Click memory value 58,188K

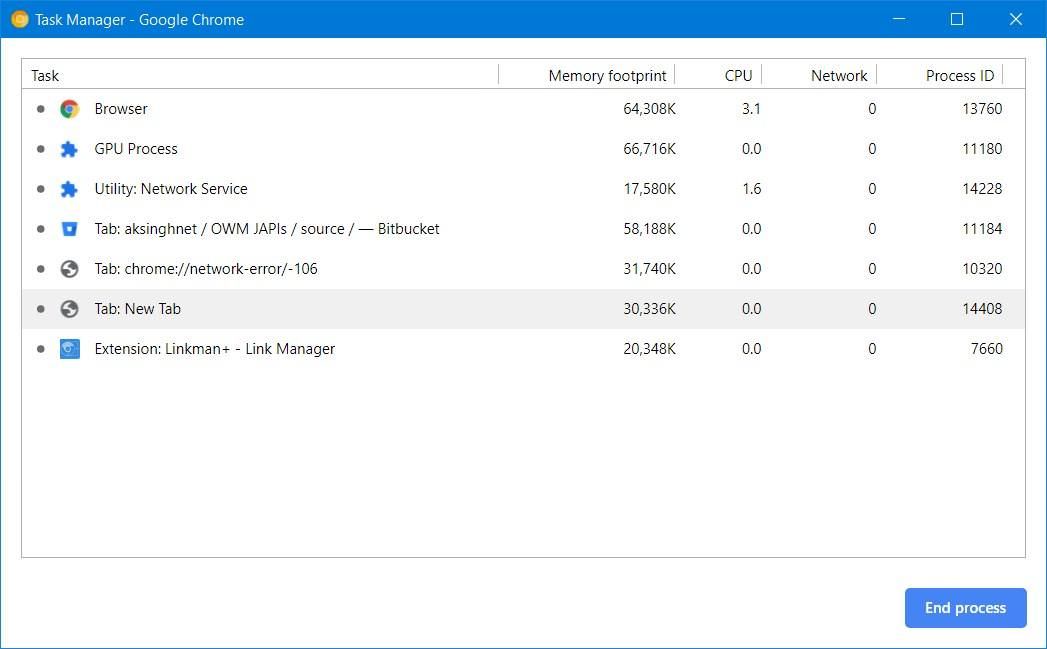649,229
